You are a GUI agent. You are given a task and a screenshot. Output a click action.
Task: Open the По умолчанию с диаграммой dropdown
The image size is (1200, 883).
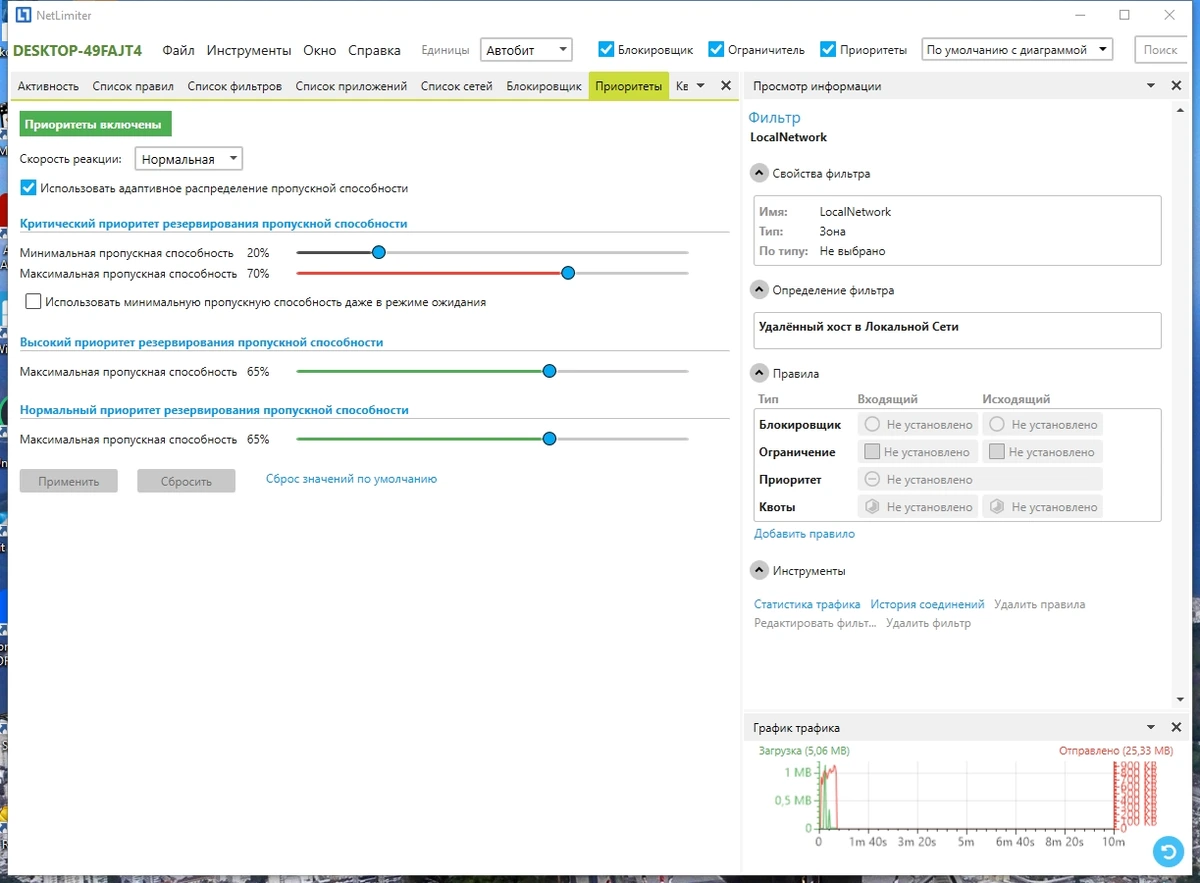(x=1017, y=49)
